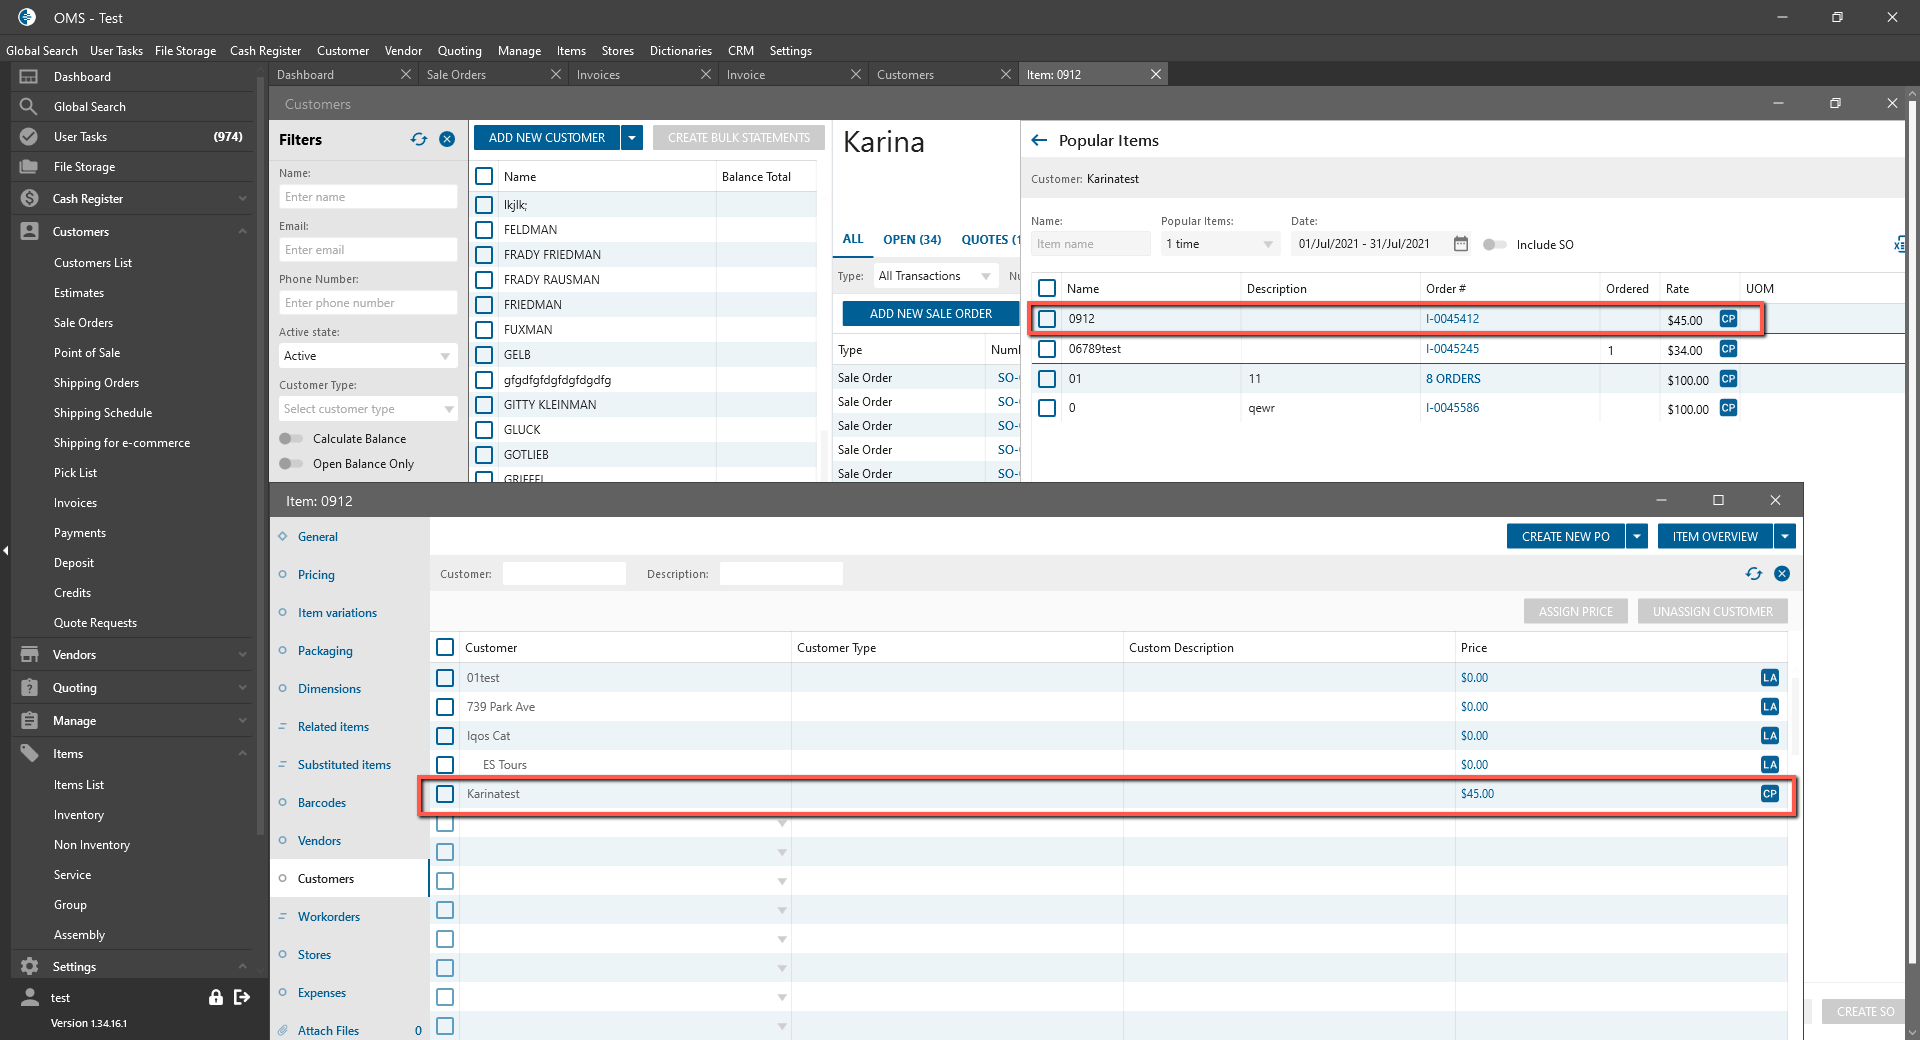Open order link I-0045412
This screenshot has height=1040, width=1920.
1452,319
